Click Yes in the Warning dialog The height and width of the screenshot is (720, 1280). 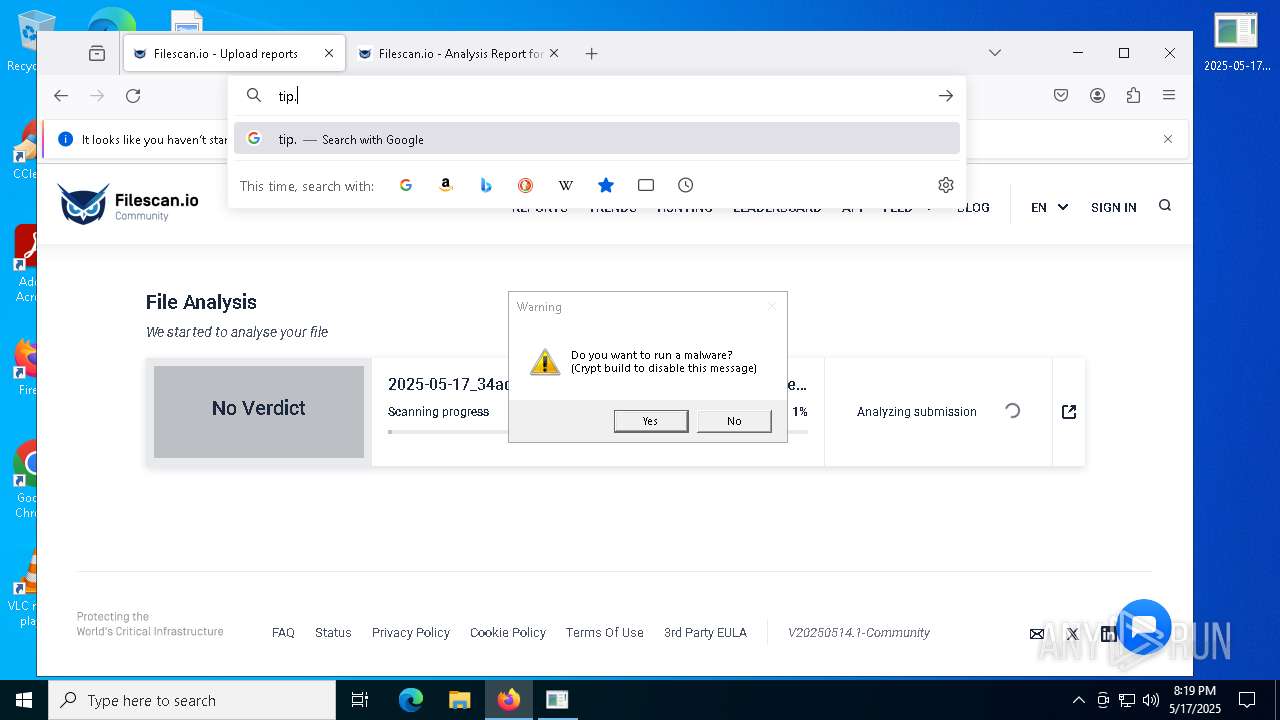[x=651, y=421]
